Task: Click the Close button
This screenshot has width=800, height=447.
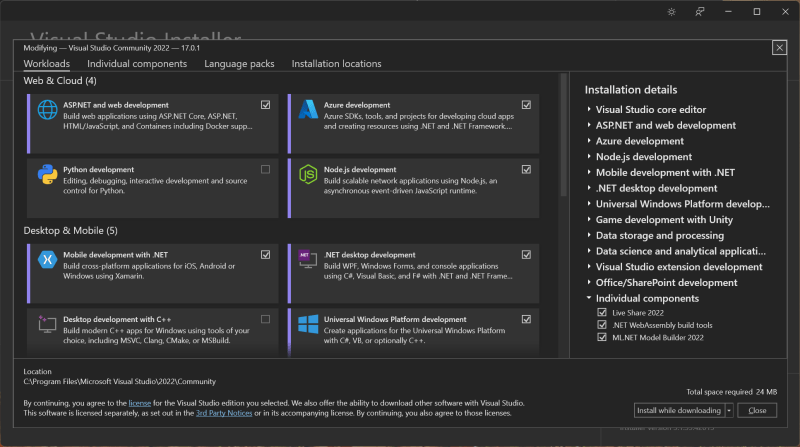Action: (757, 410)
